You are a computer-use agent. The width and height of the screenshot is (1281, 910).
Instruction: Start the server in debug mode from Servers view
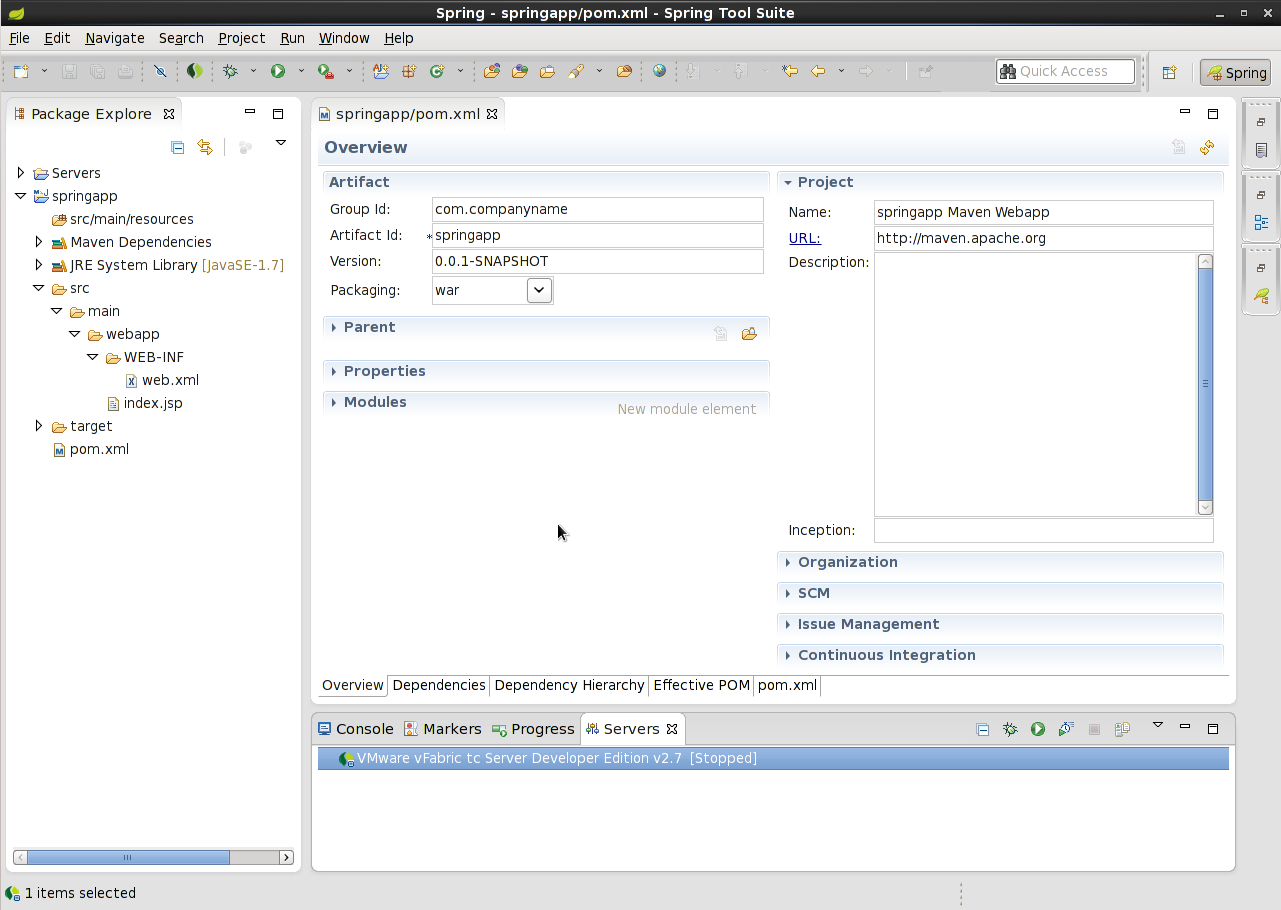click(x=1010, y=729)
